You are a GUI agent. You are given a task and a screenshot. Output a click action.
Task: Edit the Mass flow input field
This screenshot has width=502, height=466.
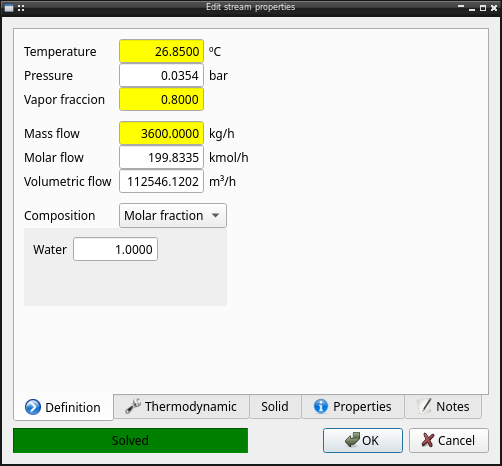tap(161, 133)
